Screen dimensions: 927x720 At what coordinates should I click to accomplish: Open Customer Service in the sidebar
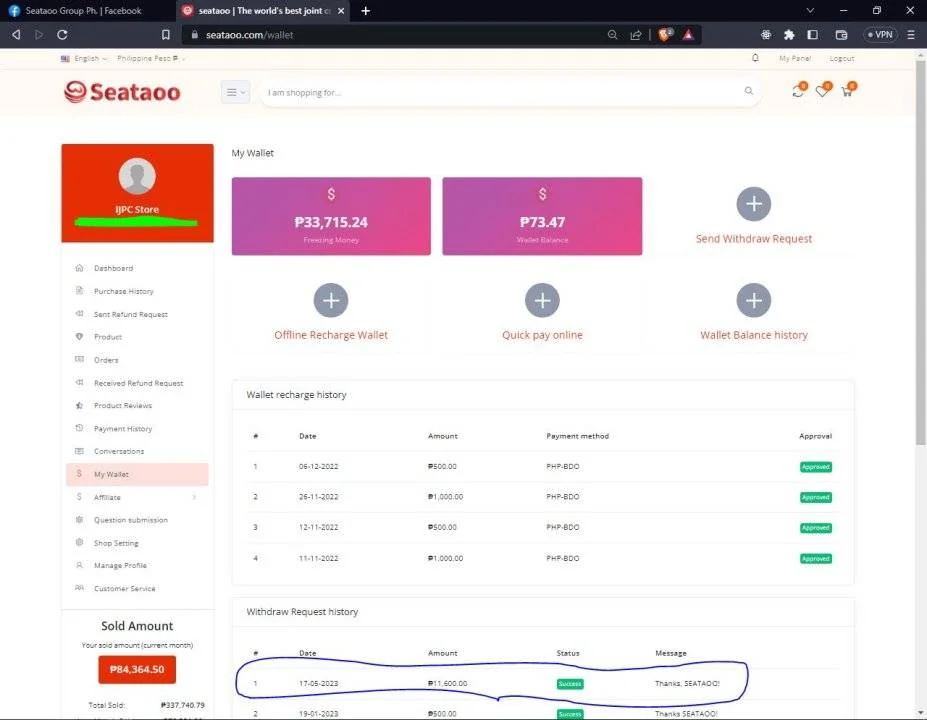click(x=124, y=589)
